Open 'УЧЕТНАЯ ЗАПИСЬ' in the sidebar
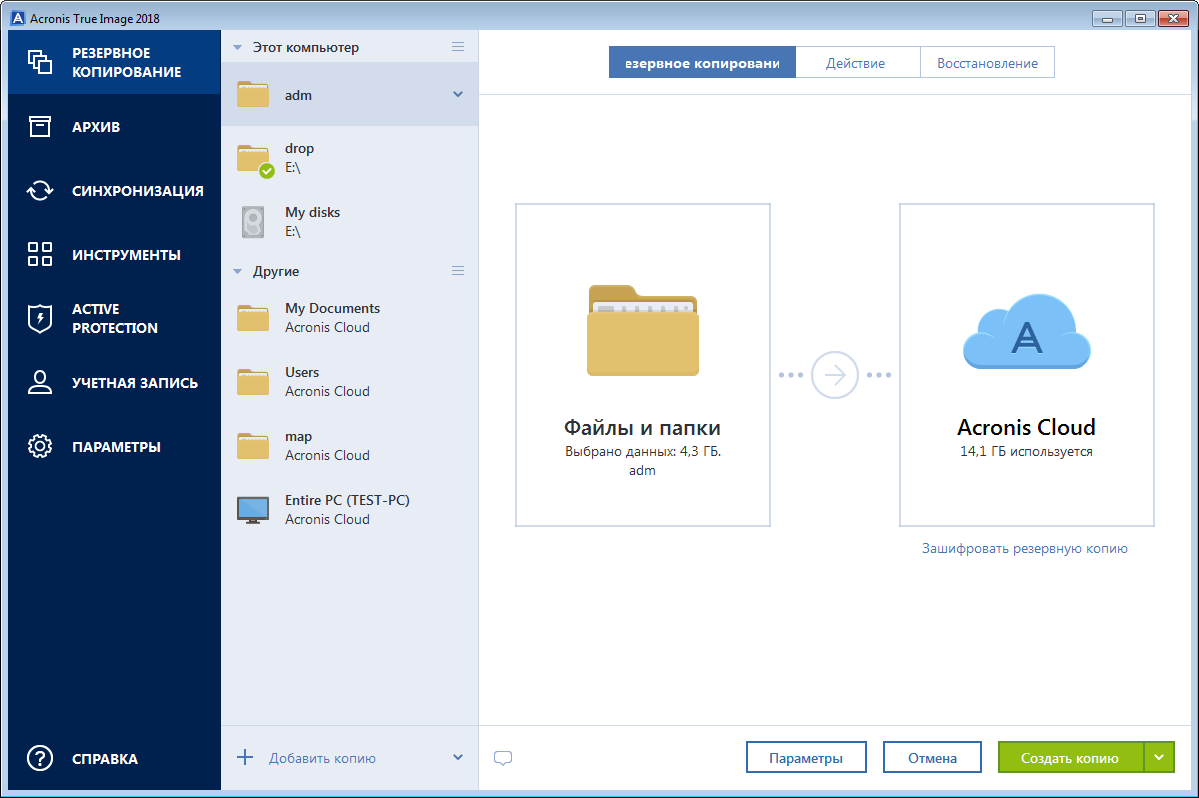The height and width of the screenshot is (798, 1199). 115,382
